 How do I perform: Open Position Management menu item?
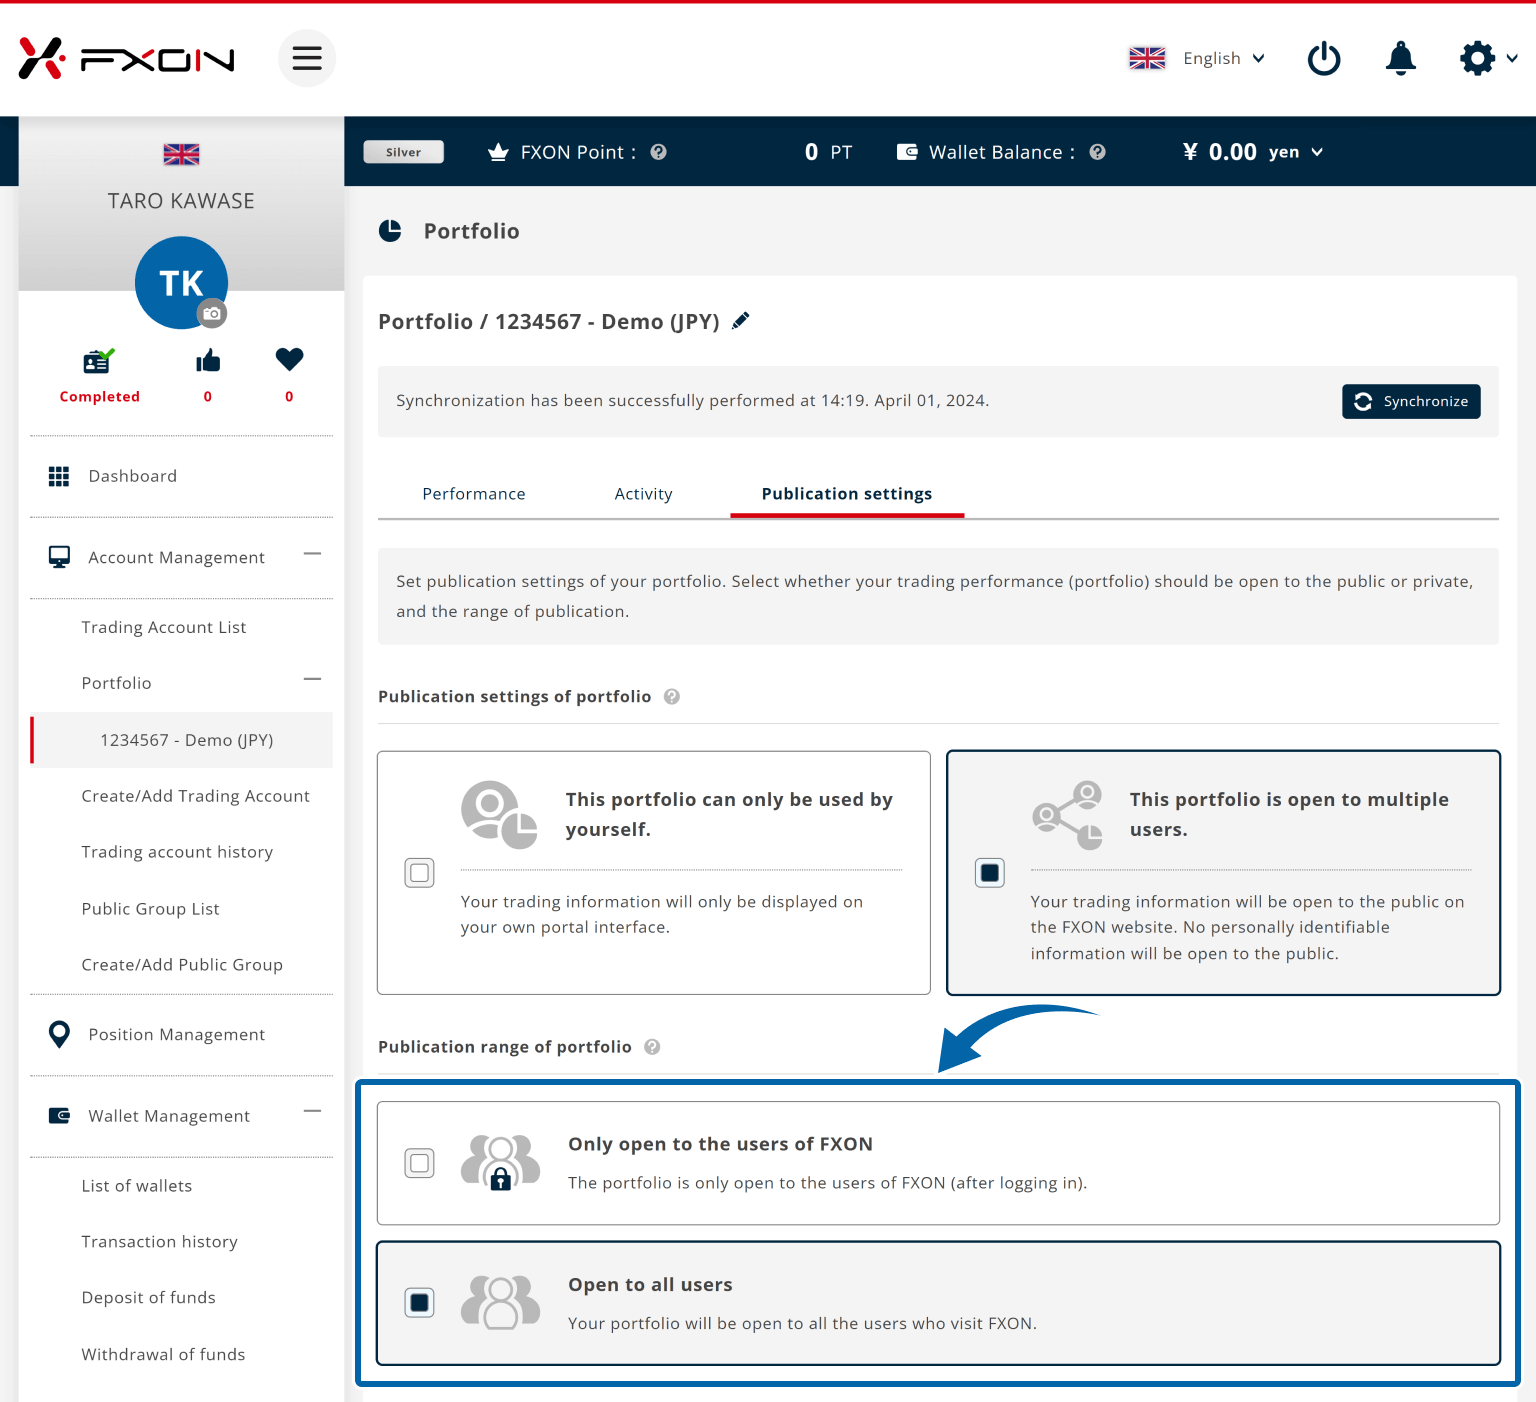tap(177, 1034)
